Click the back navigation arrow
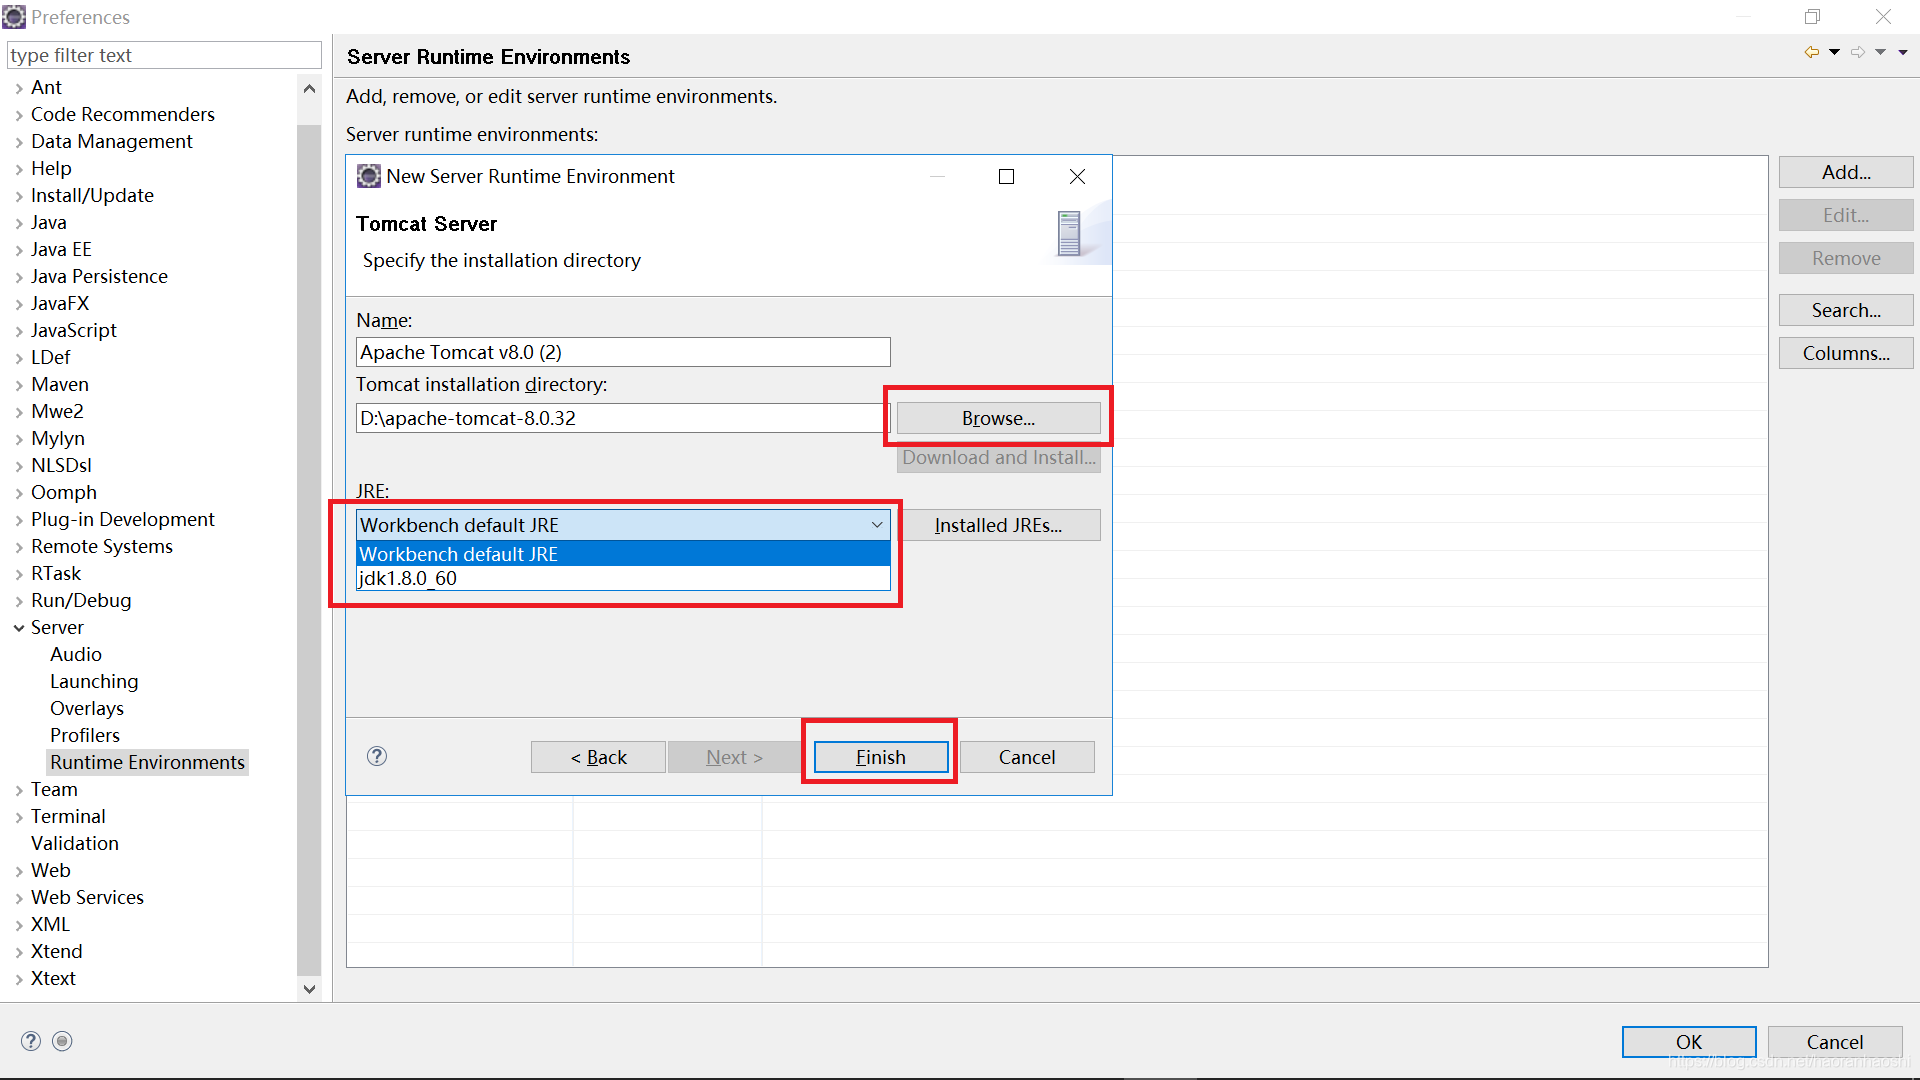The width and height of the screenshot is (1920, 1080). (x=1811, y=51)
